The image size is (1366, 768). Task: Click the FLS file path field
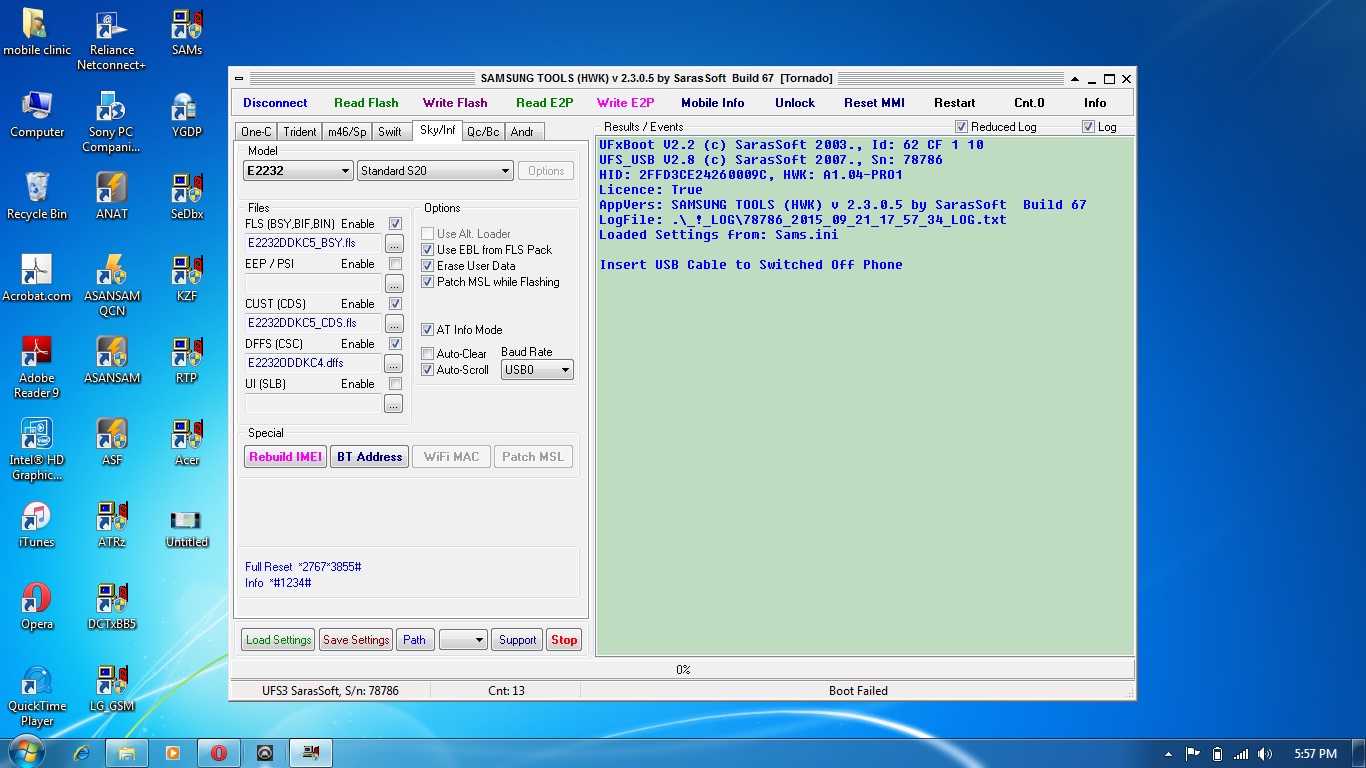[x=314, y=243]
